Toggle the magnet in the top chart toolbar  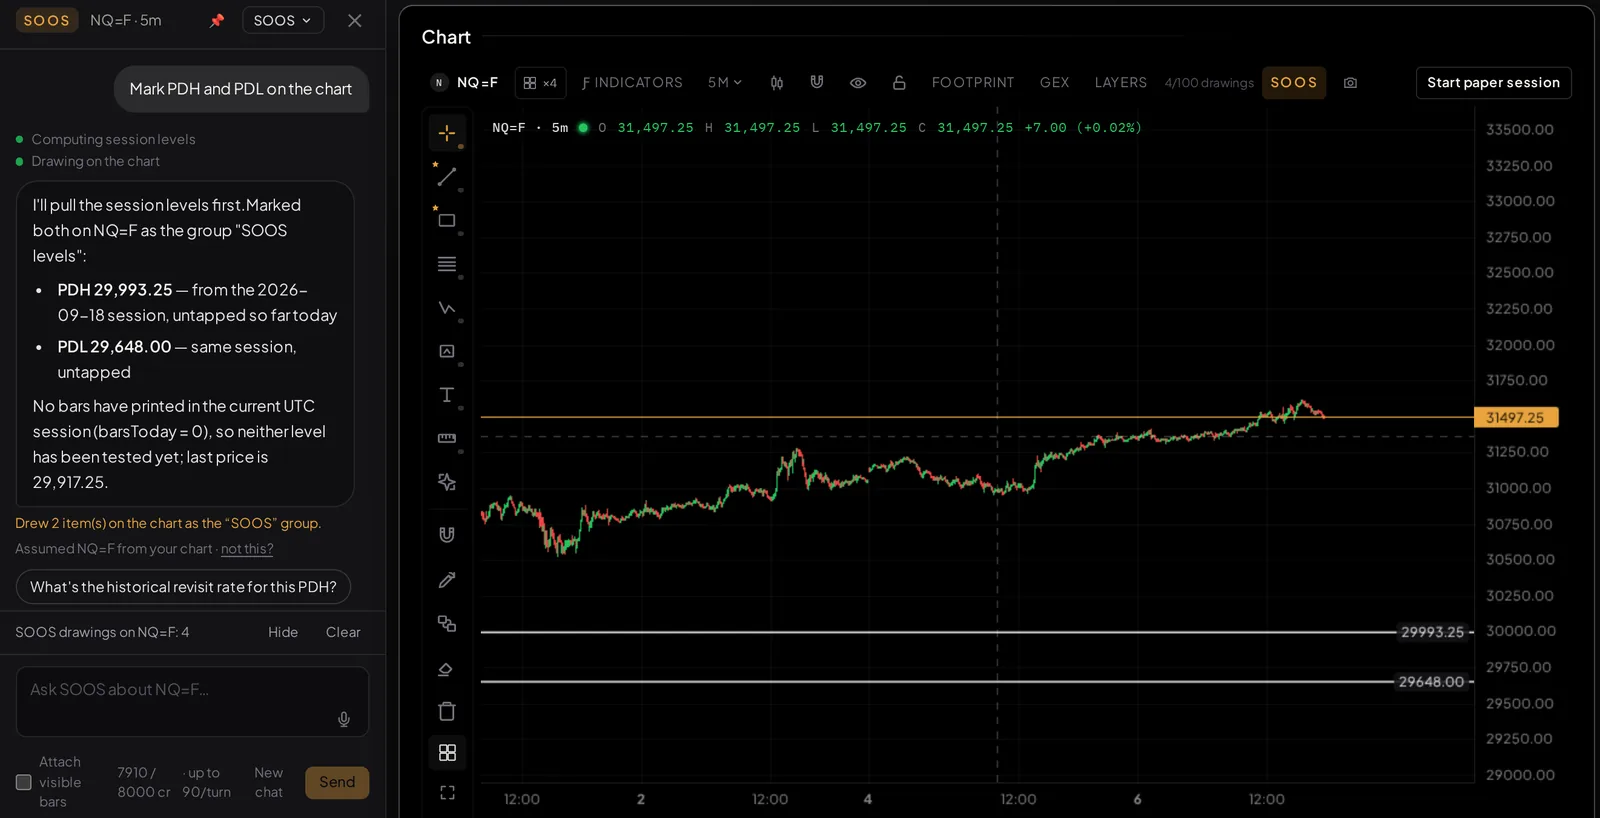(x=817, y=83)
